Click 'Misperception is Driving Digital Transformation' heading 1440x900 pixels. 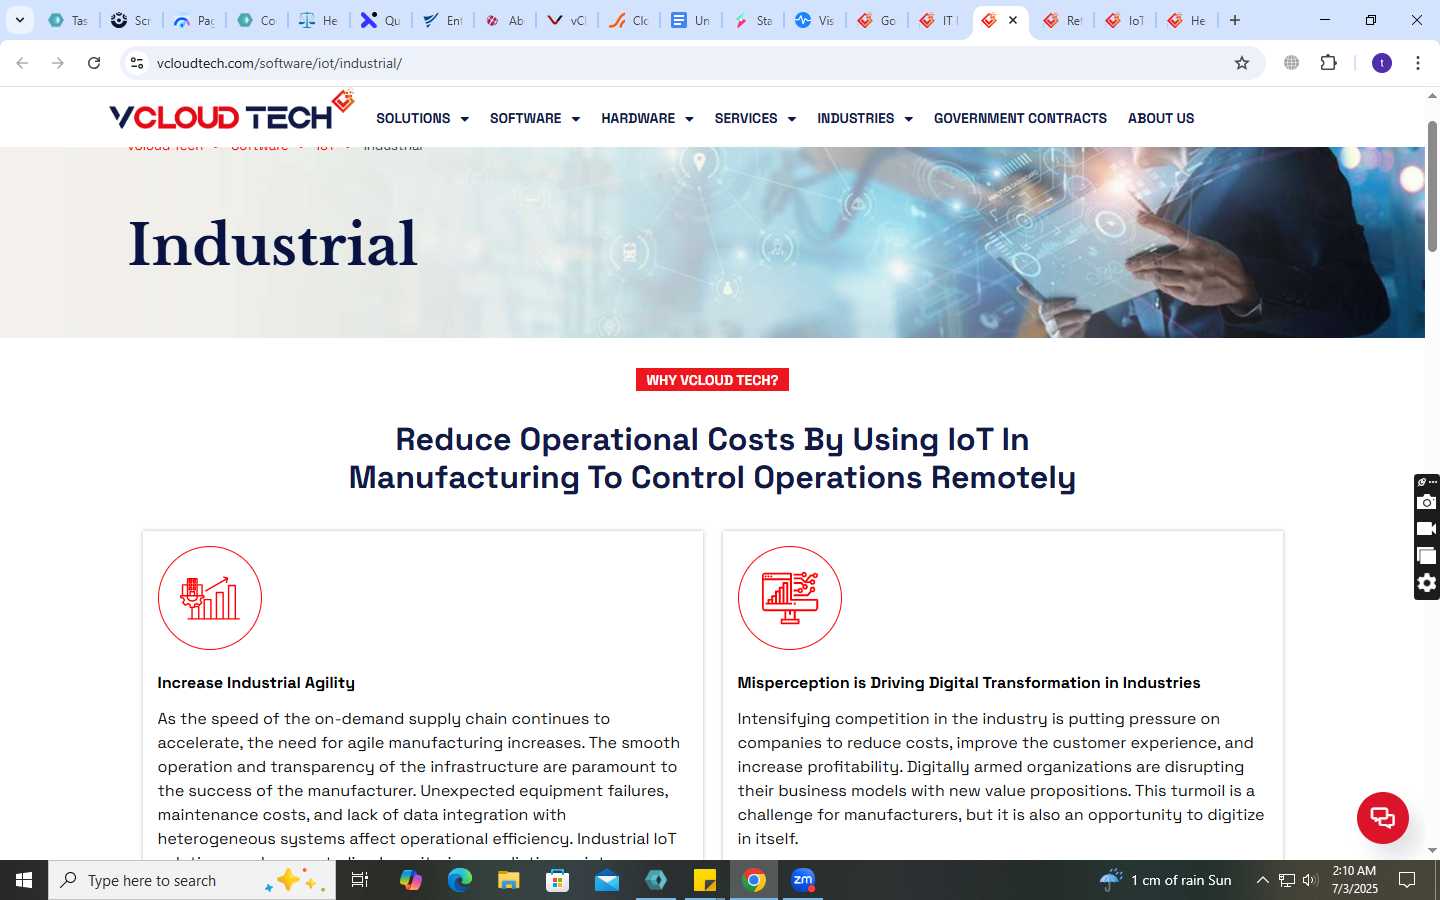pos(969,683)
